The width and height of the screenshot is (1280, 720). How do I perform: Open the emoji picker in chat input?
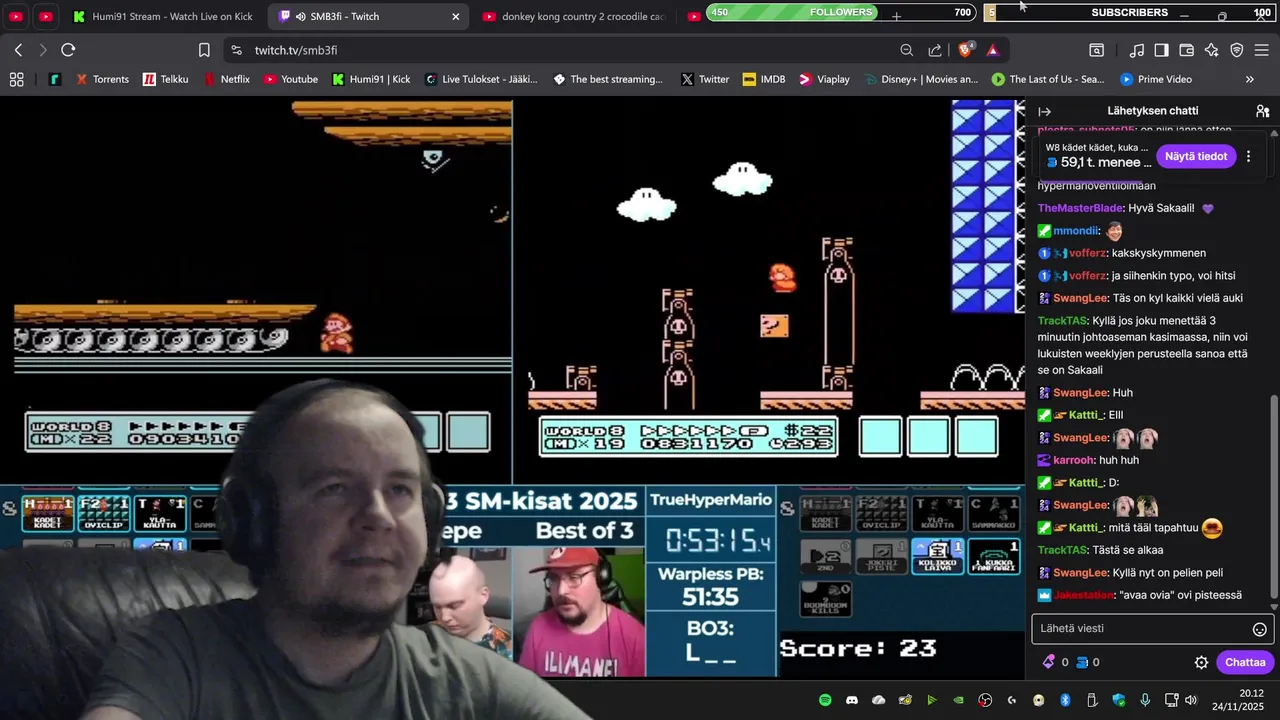(x=1260, y=629)
